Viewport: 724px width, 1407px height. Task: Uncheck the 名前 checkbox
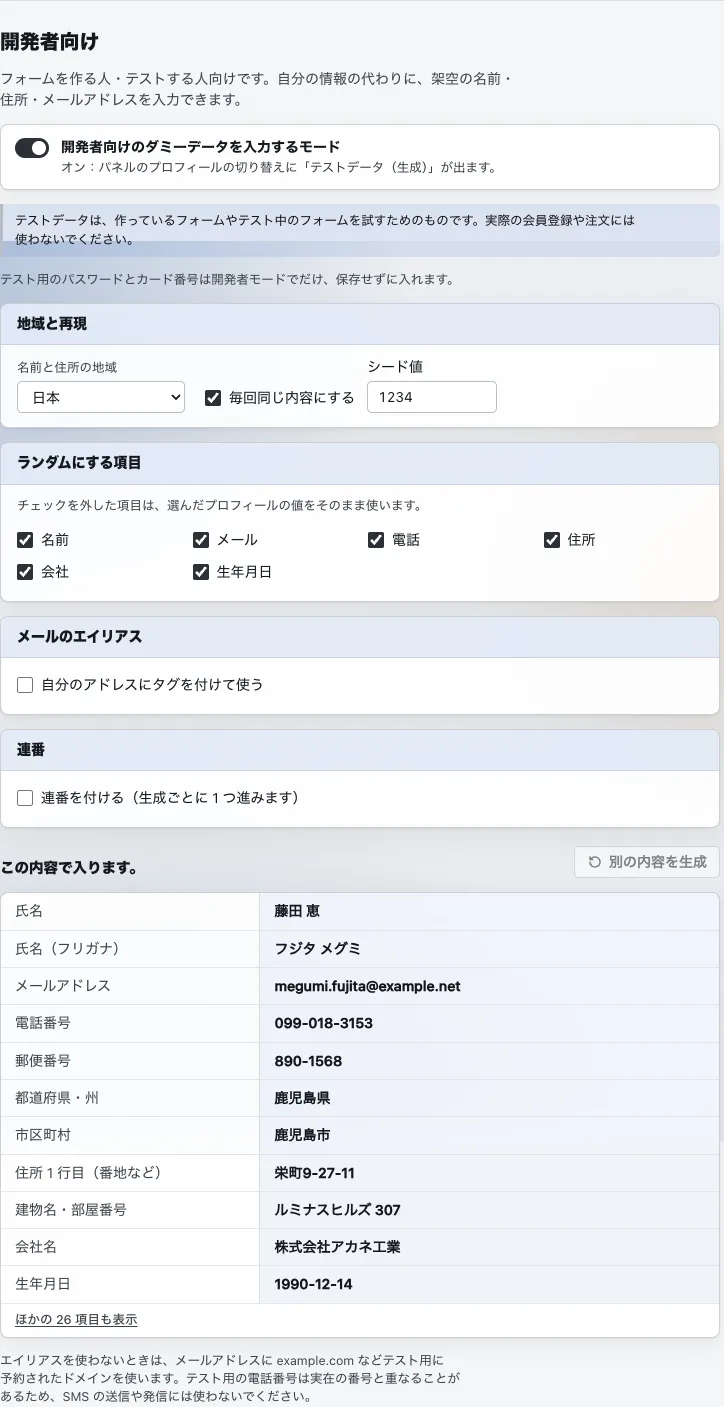pos(25,540)
